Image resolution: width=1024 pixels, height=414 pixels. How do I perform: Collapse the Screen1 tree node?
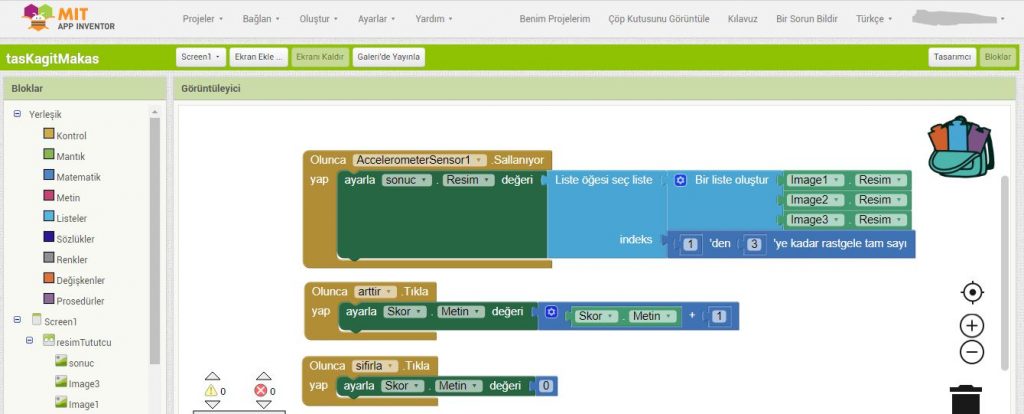17,321
